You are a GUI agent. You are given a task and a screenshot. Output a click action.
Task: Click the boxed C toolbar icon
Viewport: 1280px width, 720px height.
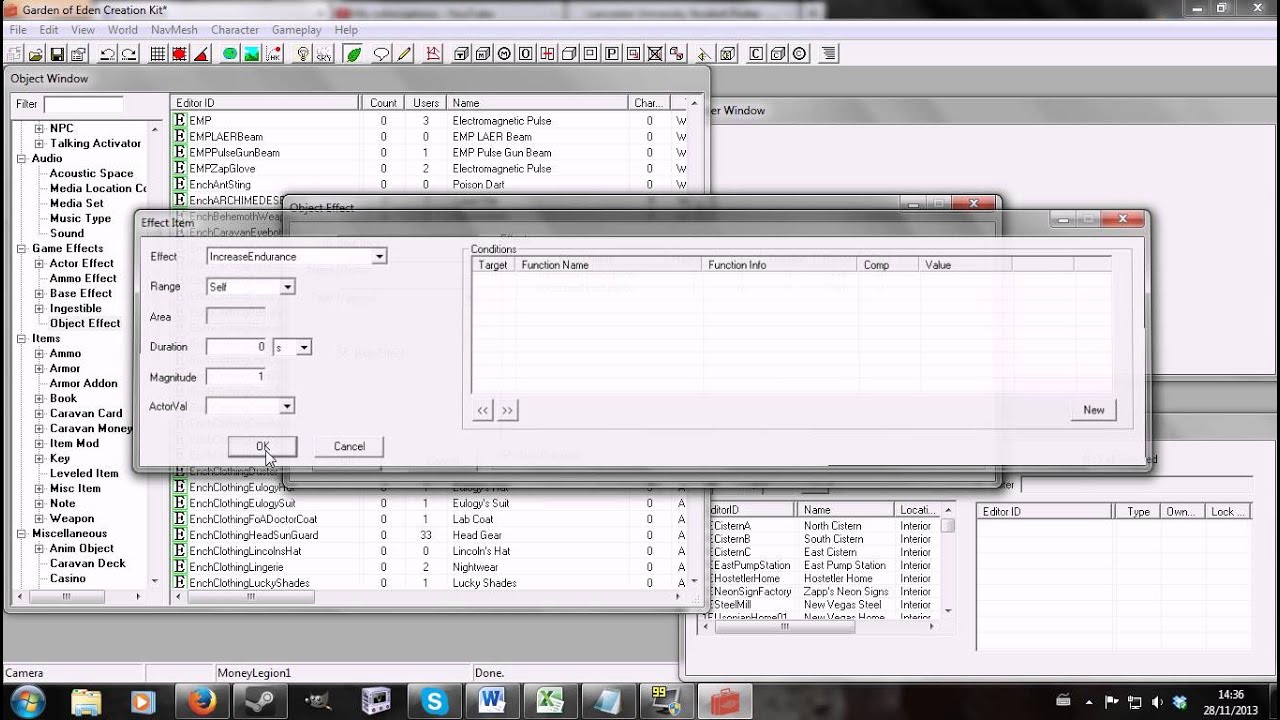pos(756,54)
